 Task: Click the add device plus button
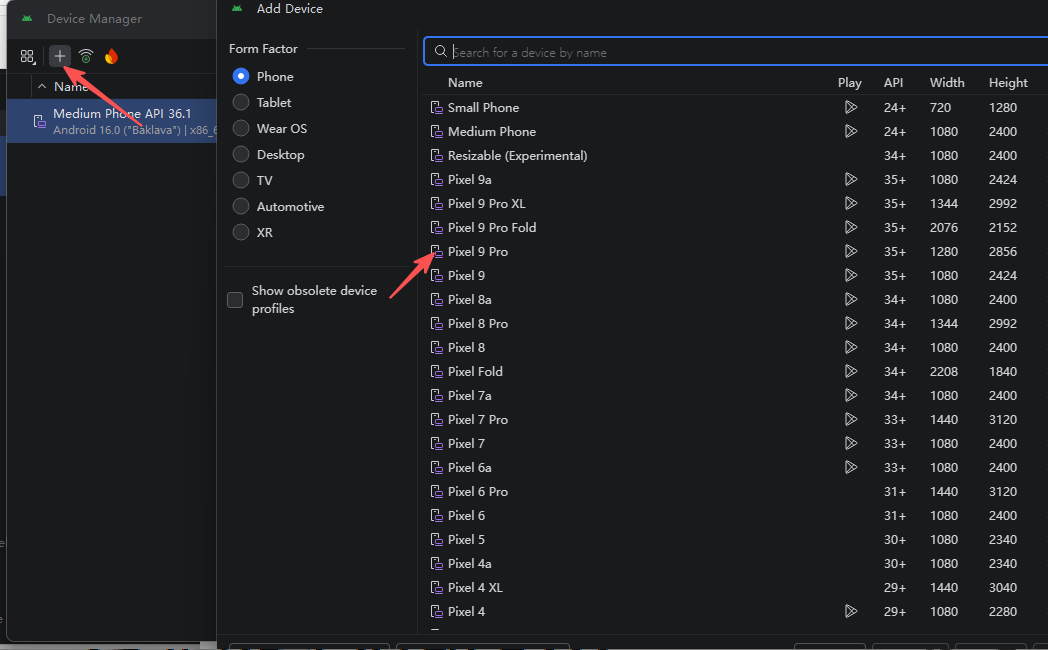tap(59, 56)
